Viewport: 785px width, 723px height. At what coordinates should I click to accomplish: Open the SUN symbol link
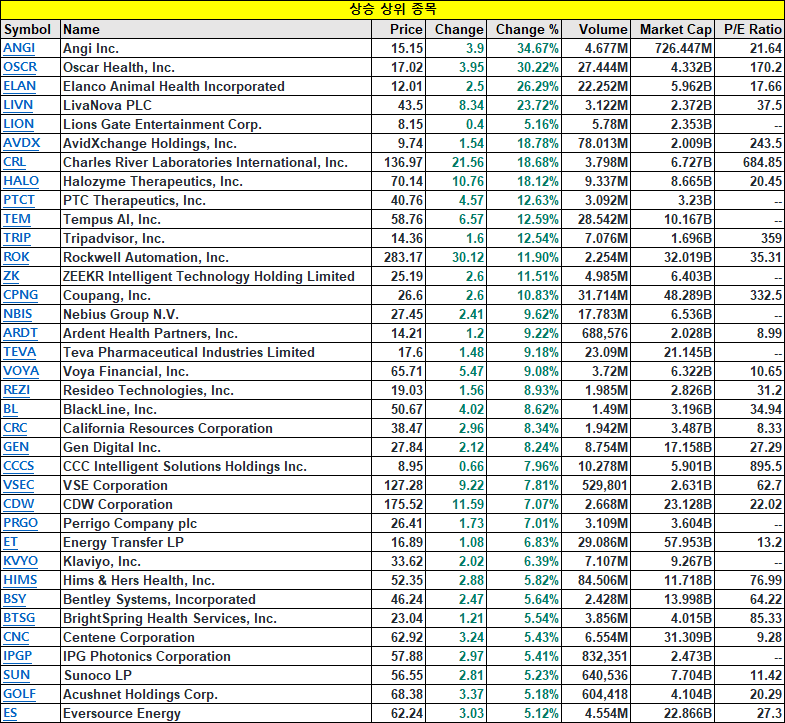pyautogui.click(x=17, y=676)
